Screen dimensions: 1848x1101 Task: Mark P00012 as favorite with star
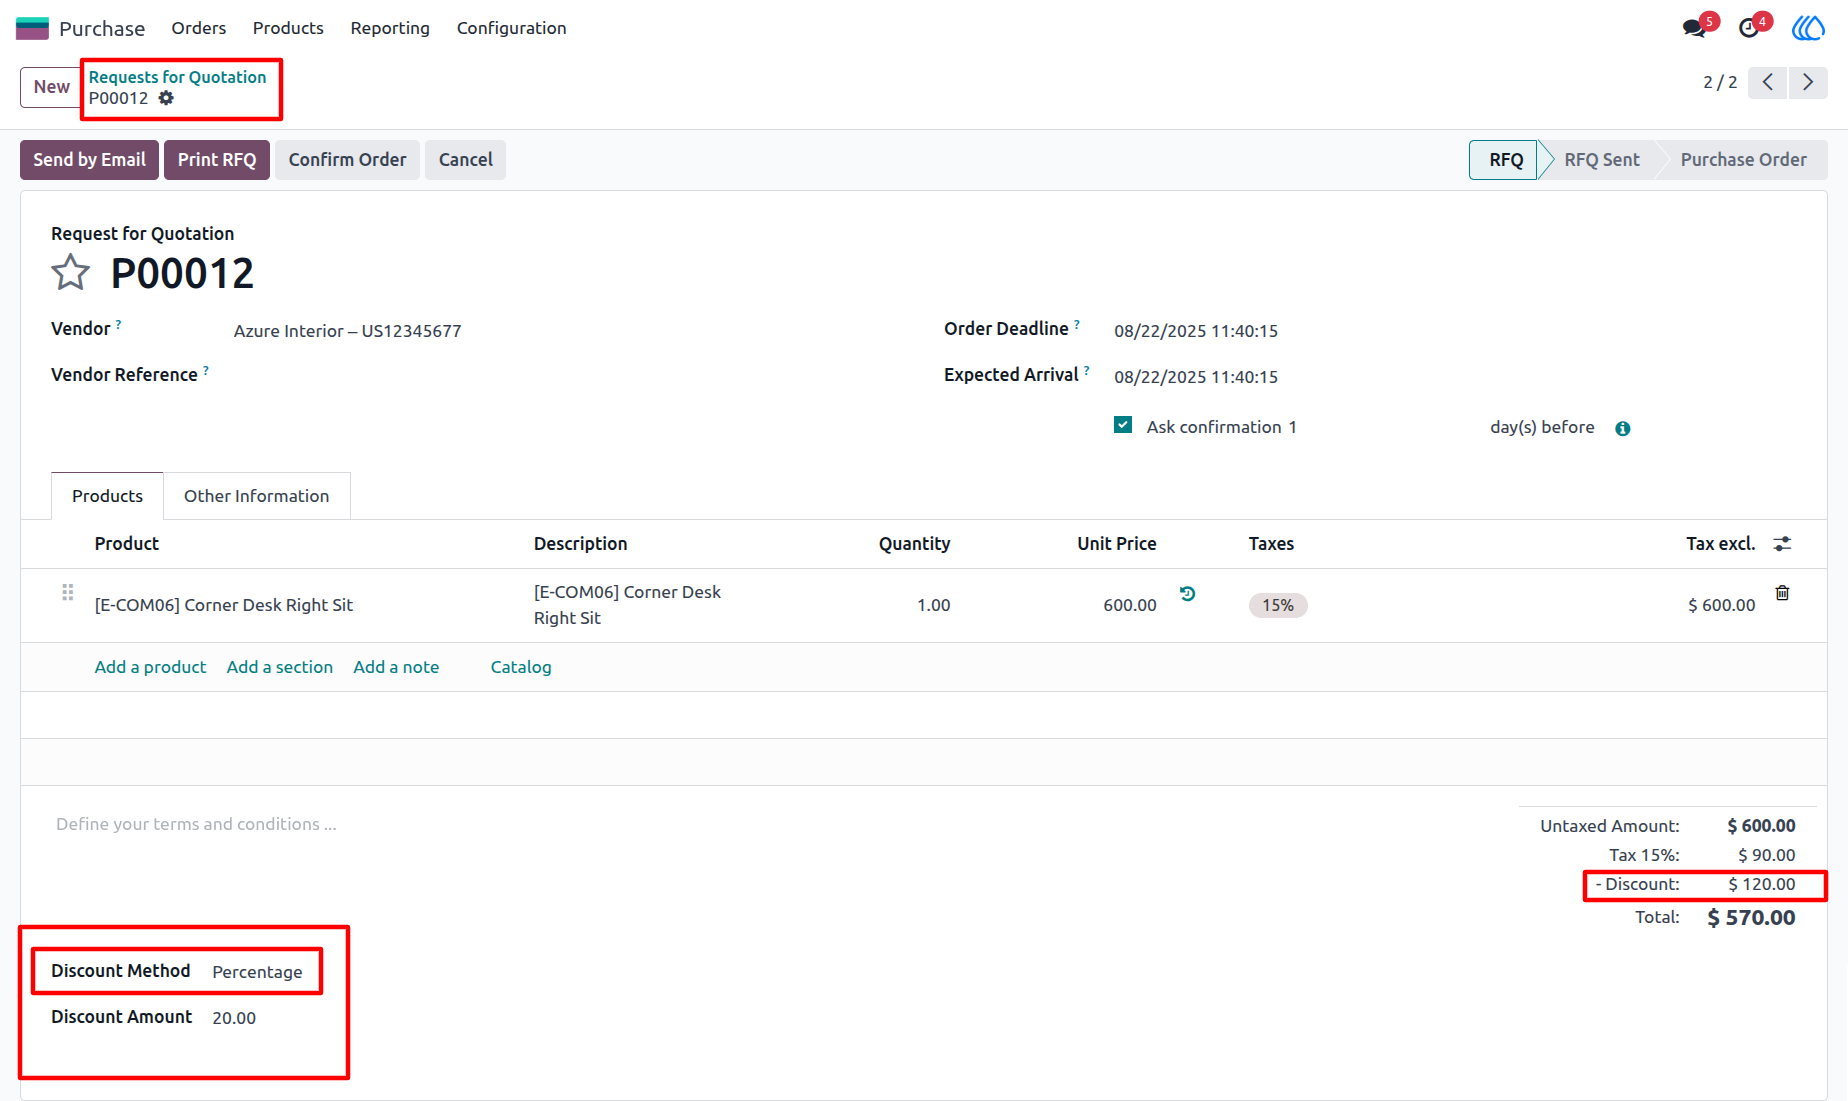pos(70,272)
